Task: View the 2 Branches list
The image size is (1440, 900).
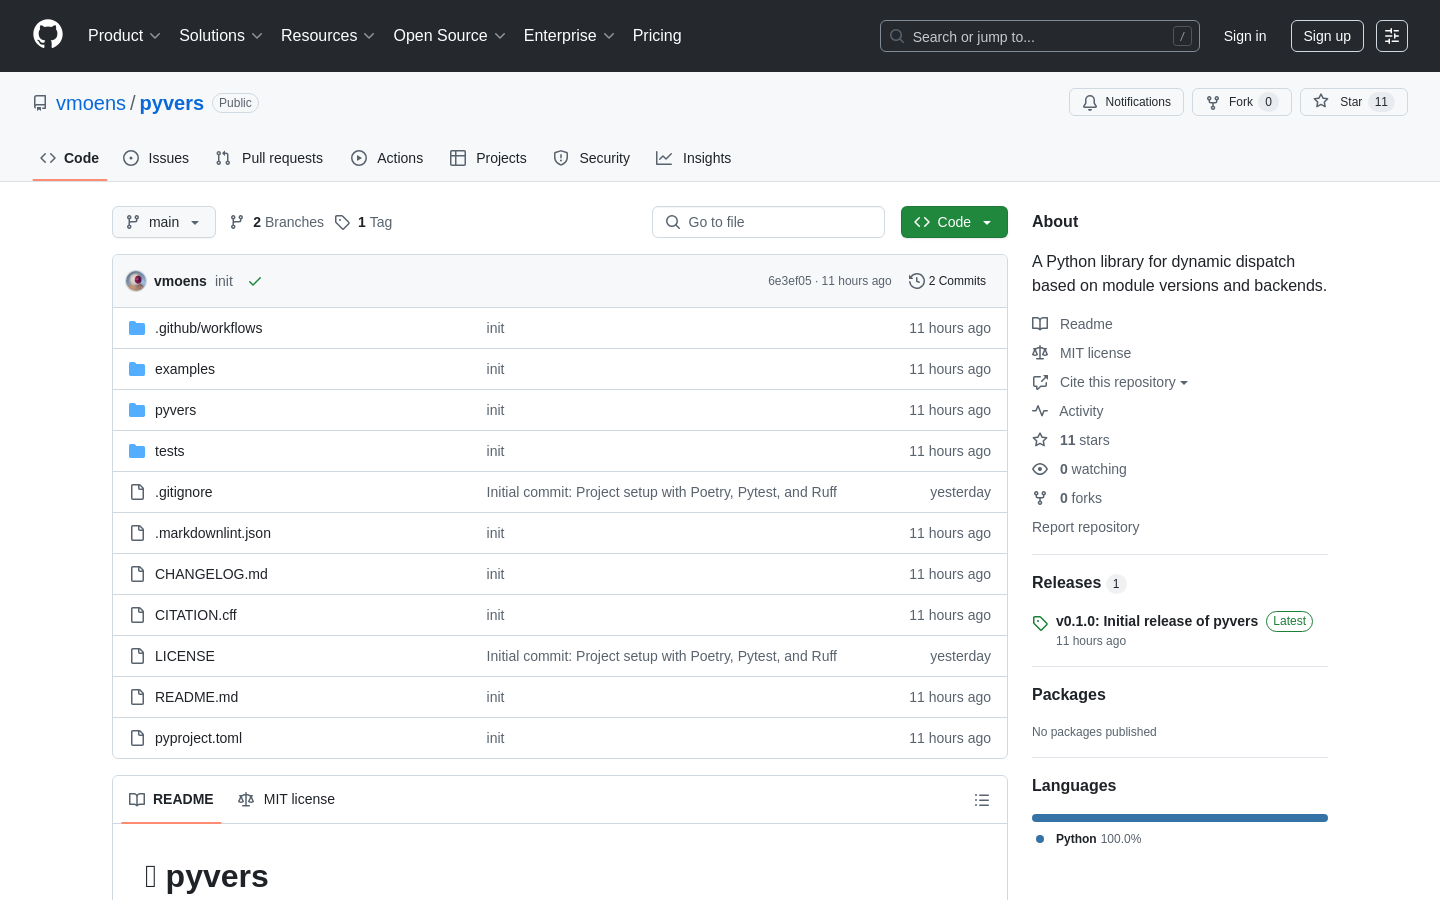Action: [x=276, y=222]
